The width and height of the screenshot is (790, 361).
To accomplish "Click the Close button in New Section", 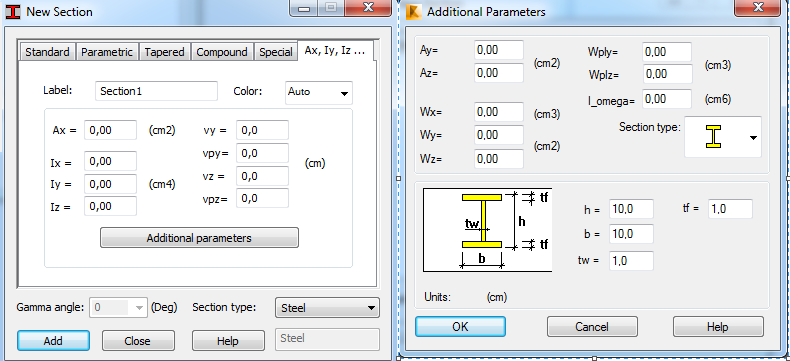I will click(138, 341).
